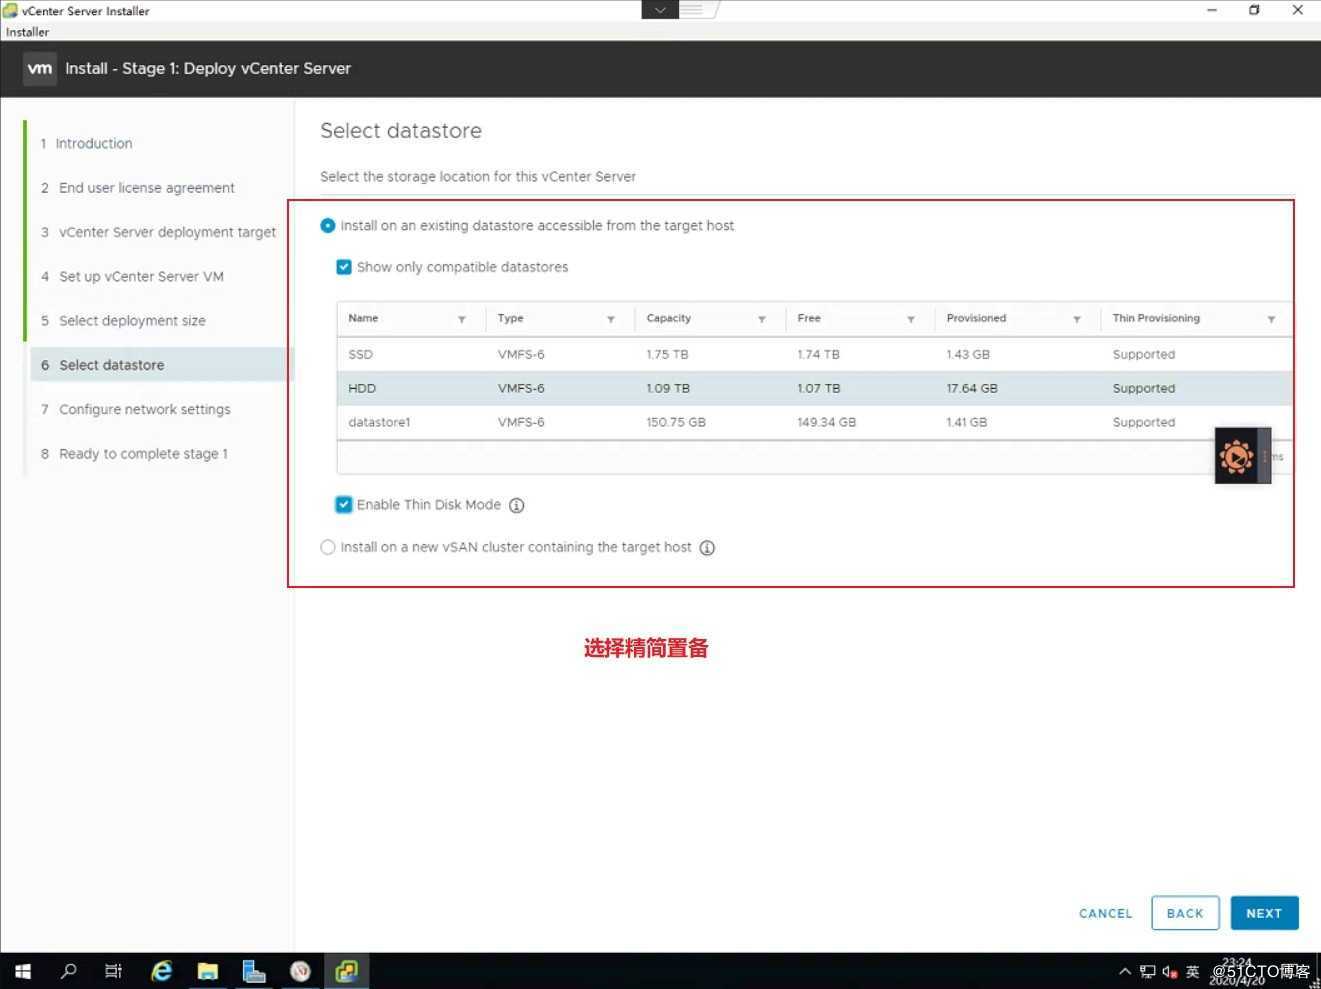The height and width of the screenshot is (989, 1321).
Task: Toggle Show only compatible datastores checkbox
Action: click(344, 267)
